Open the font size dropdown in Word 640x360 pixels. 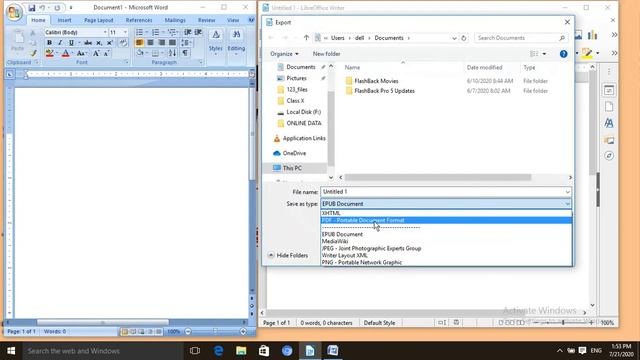coord(125,32)
